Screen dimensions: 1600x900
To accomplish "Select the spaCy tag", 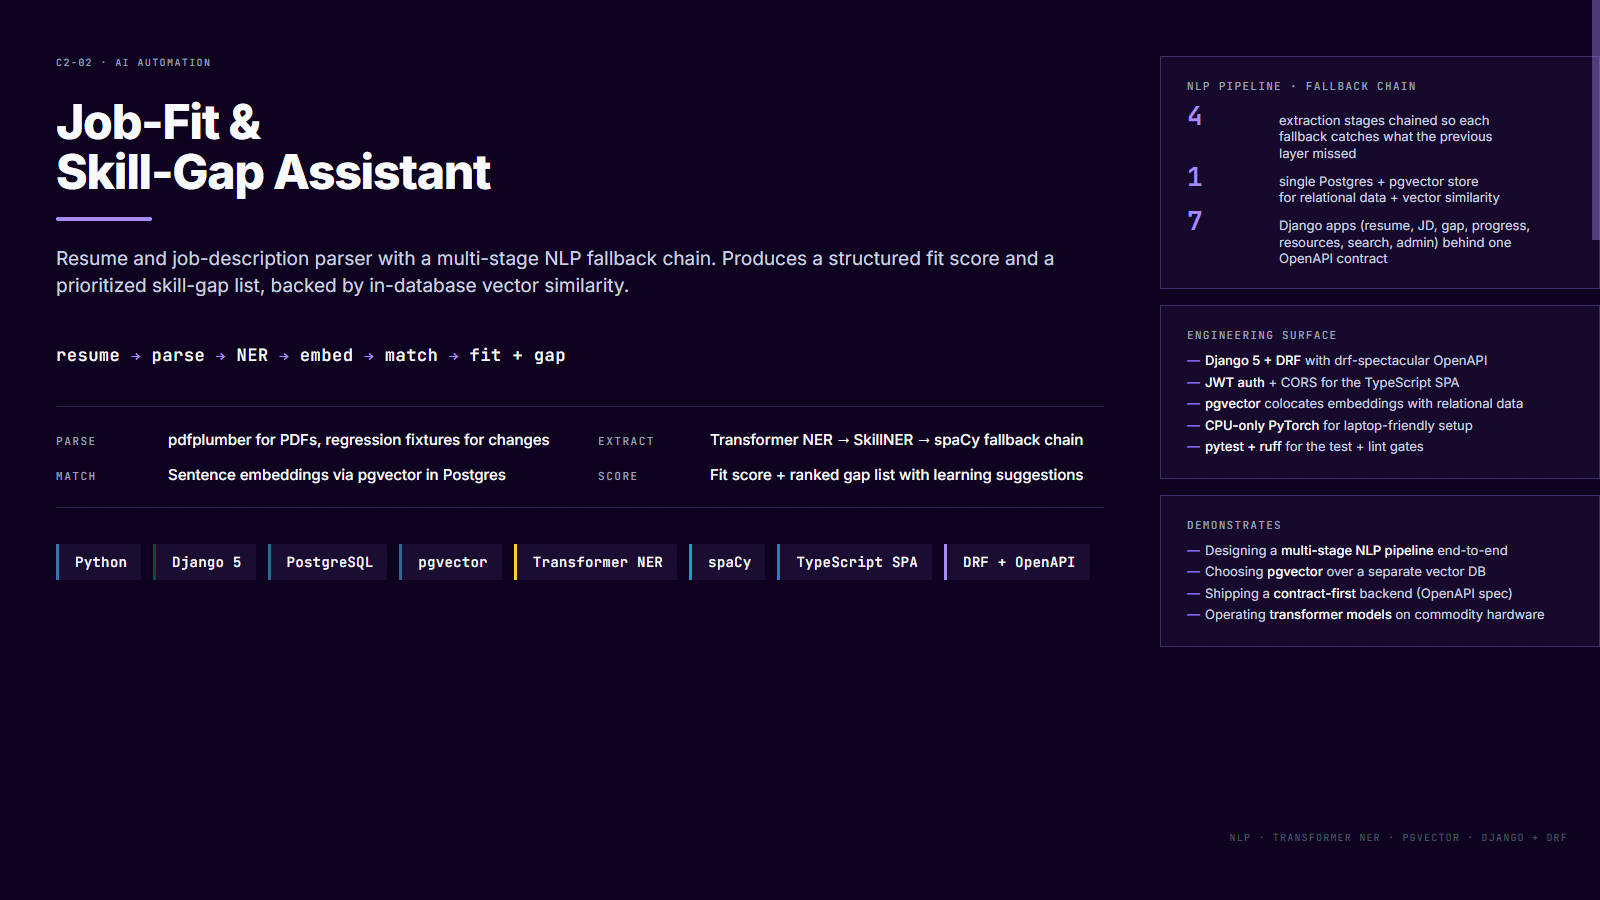I will pyautogui.click(x=728, y=562).
